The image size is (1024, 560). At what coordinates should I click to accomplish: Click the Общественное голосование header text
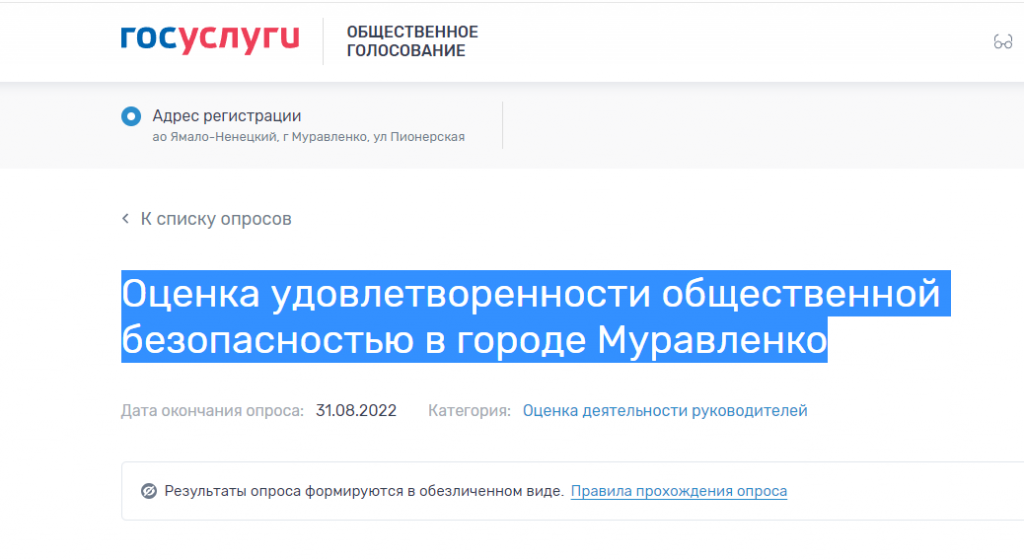[412, 41]
